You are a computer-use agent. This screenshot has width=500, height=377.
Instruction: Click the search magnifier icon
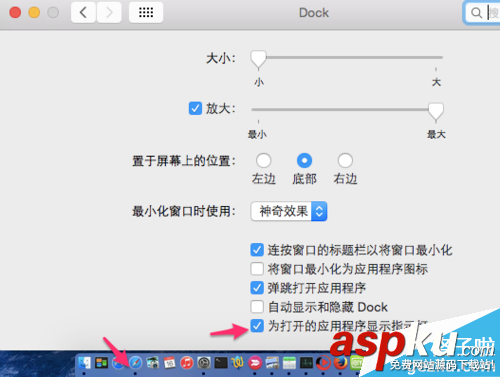click(476, 13)
